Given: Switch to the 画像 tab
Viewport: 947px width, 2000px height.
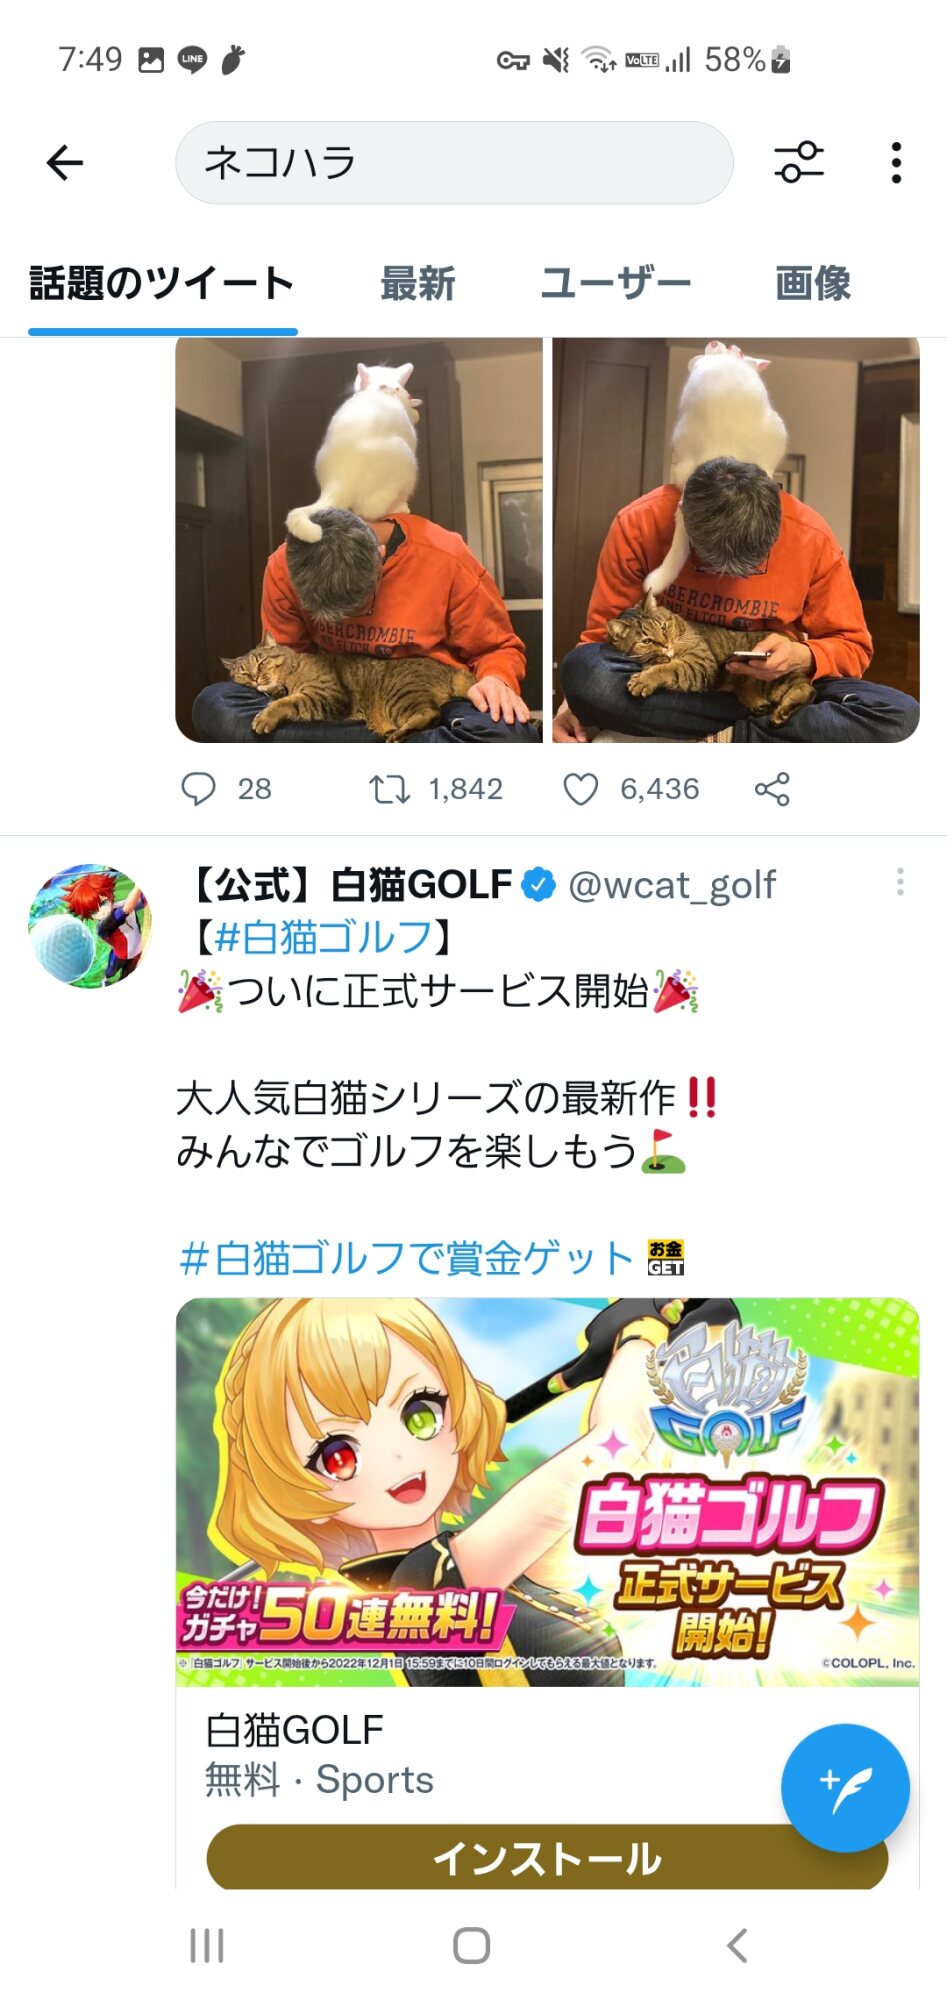Looking at the screenshot, I should point(813,284).
